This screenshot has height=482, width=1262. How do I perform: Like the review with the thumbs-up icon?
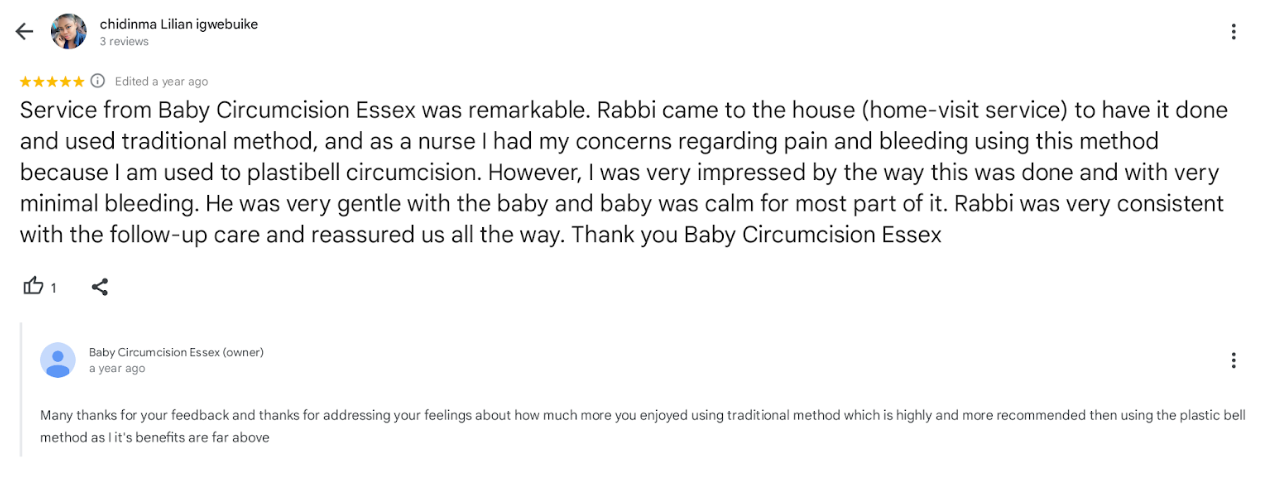point(33,287)
